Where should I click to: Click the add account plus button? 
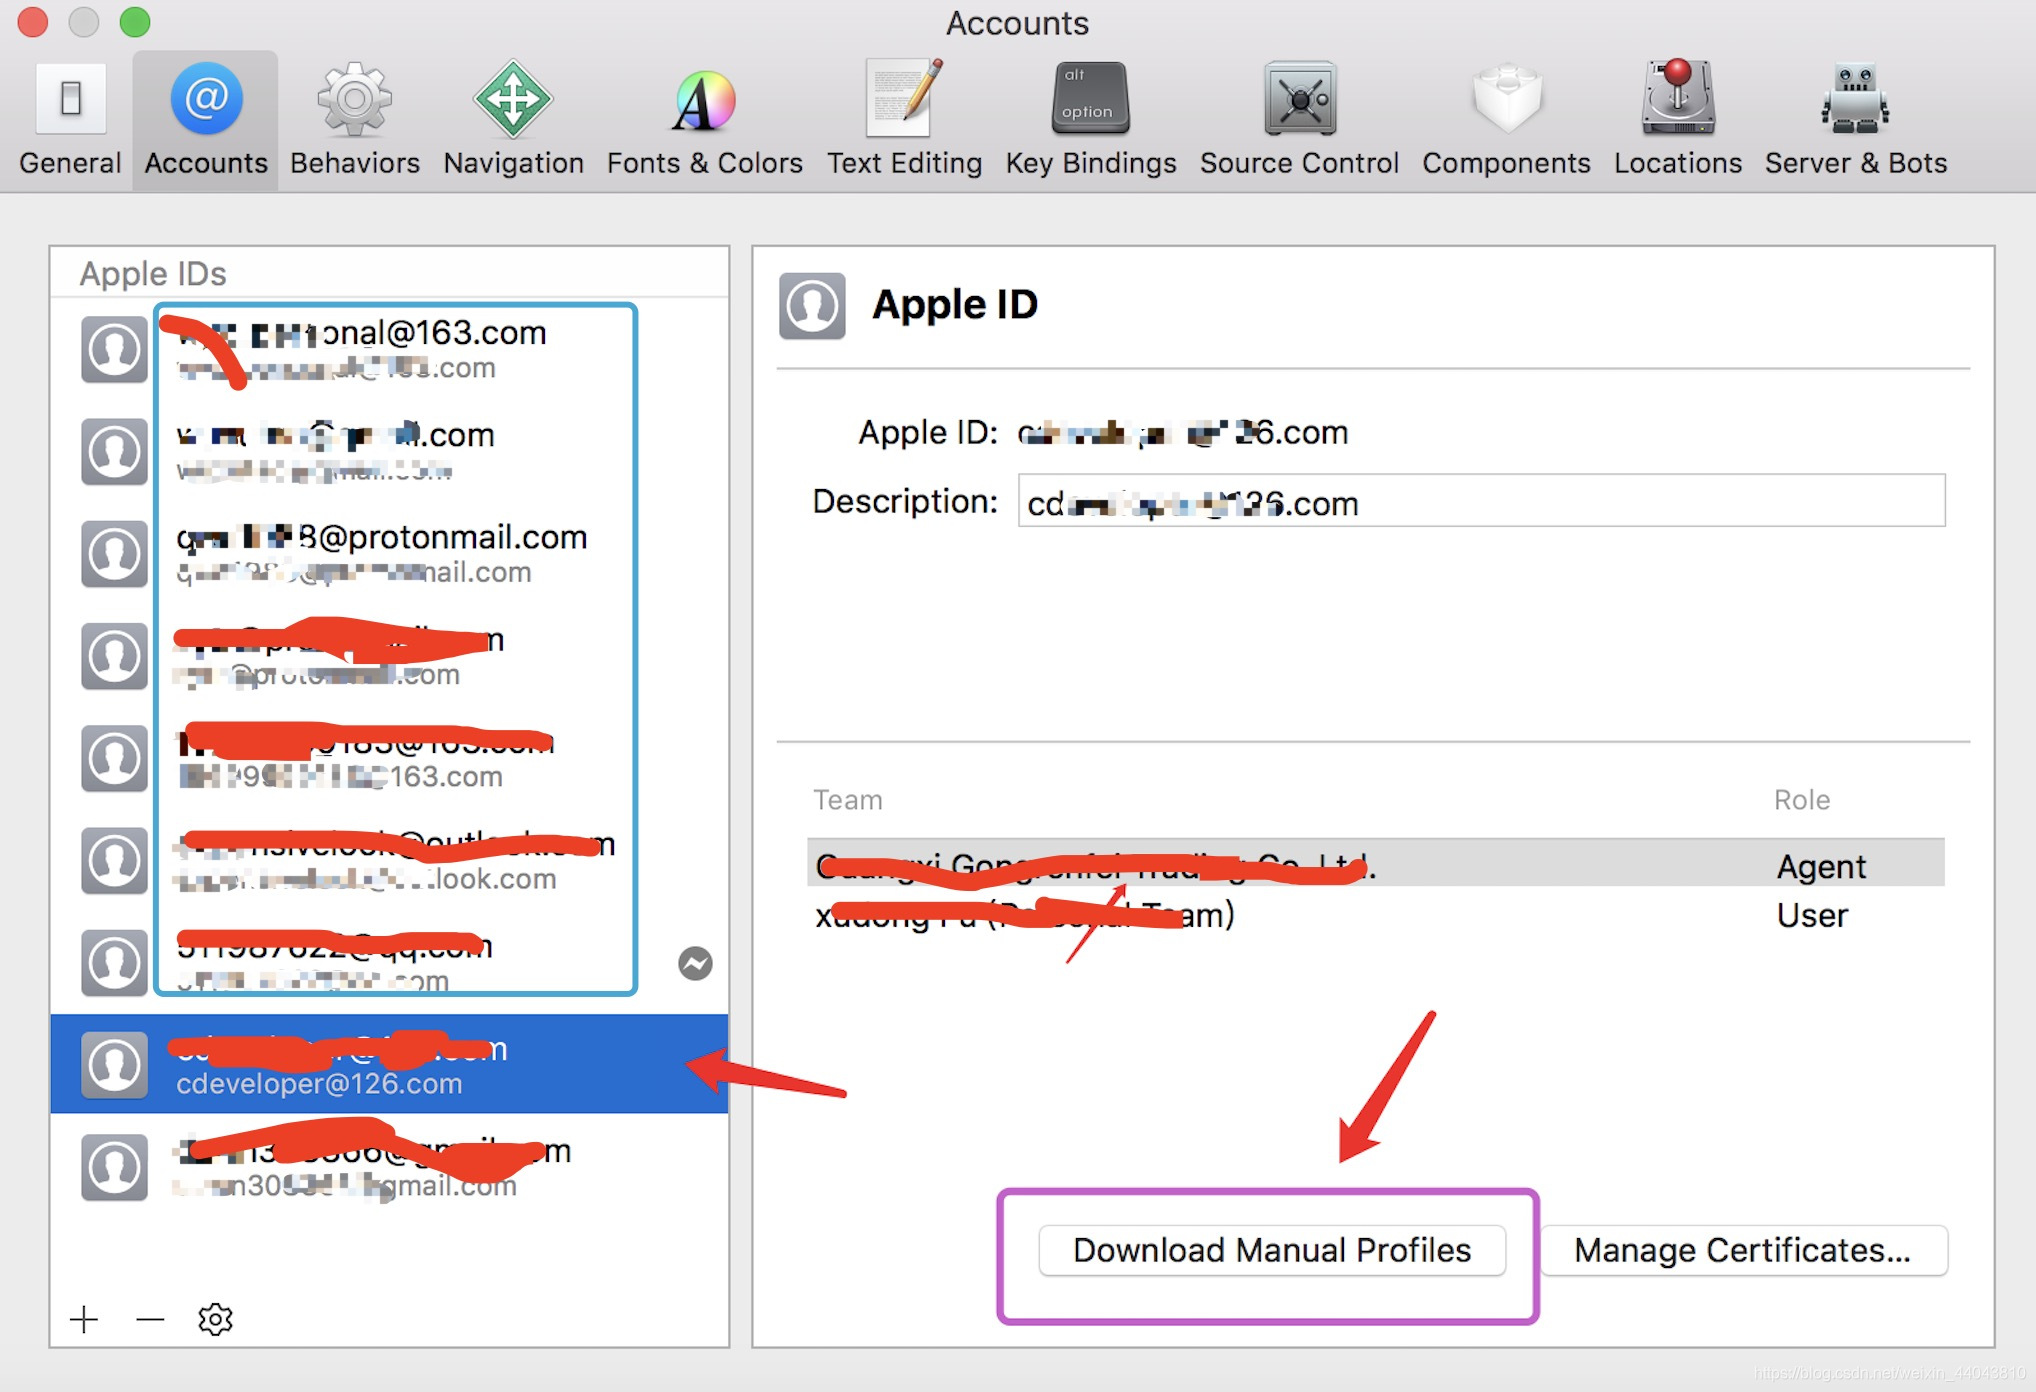pos(84,1319)
